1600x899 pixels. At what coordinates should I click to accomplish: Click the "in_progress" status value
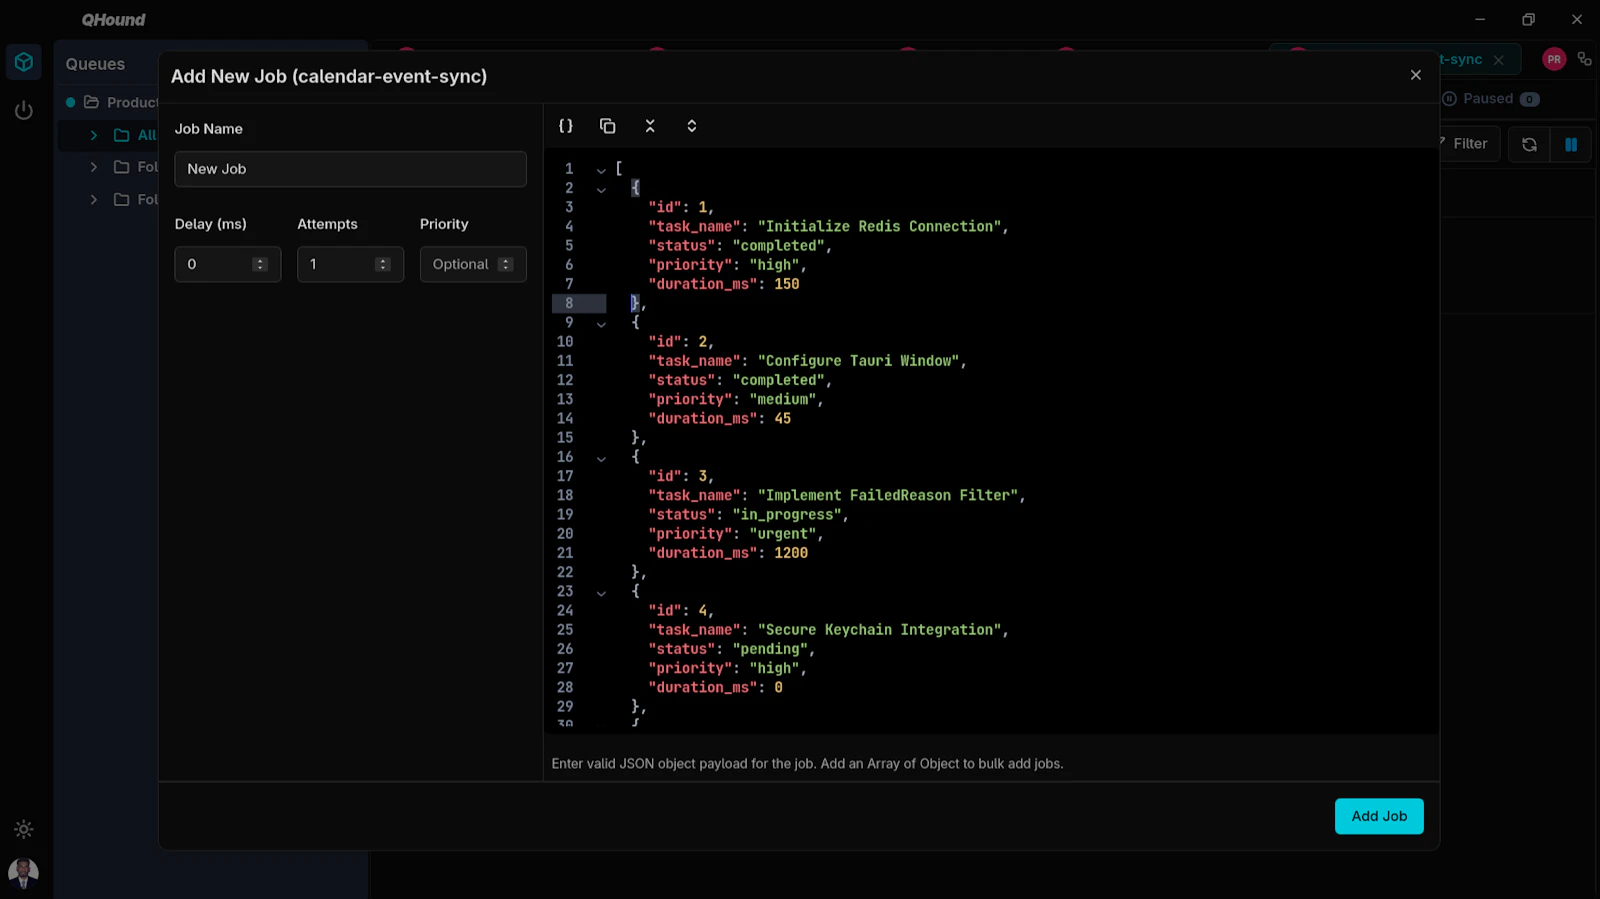[787, 514]
